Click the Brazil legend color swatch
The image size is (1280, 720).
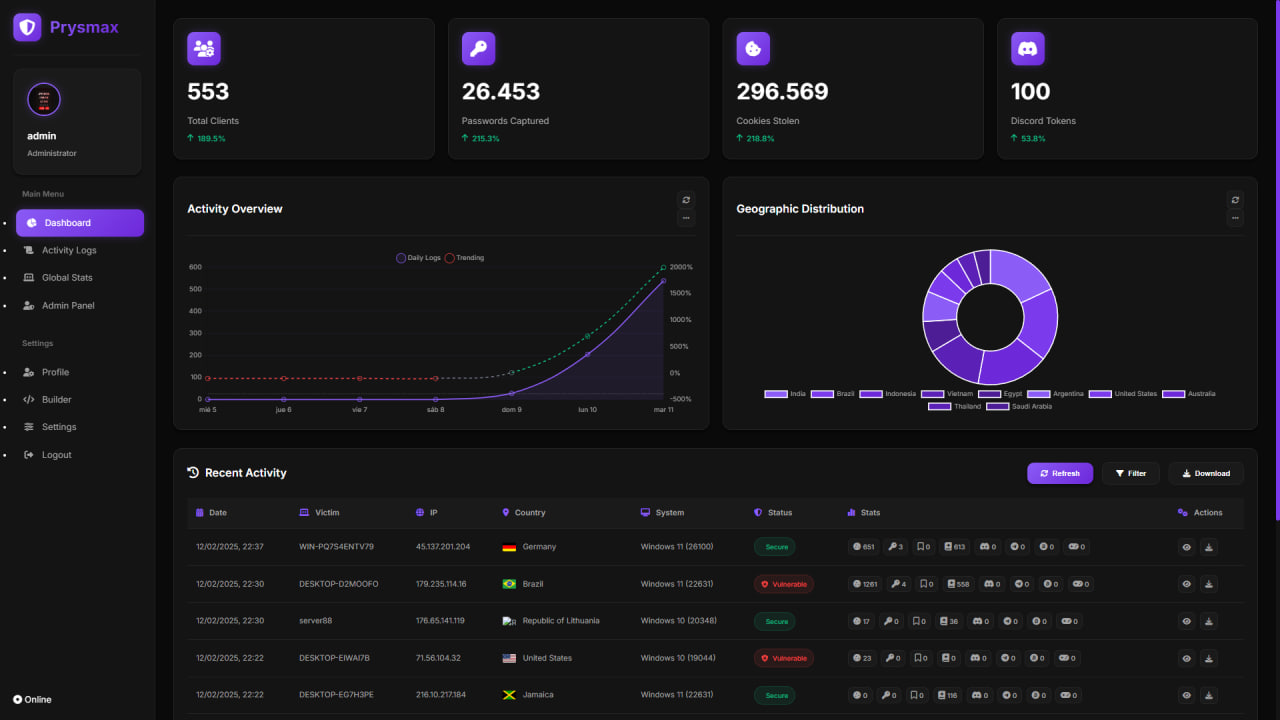pos(822,394)
